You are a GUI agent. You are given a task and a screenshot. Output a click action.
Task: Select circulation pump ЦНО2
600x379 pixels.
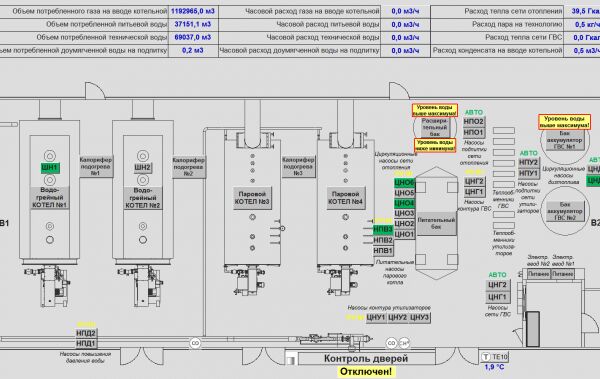pyautogui.click(x=404, y=224)
